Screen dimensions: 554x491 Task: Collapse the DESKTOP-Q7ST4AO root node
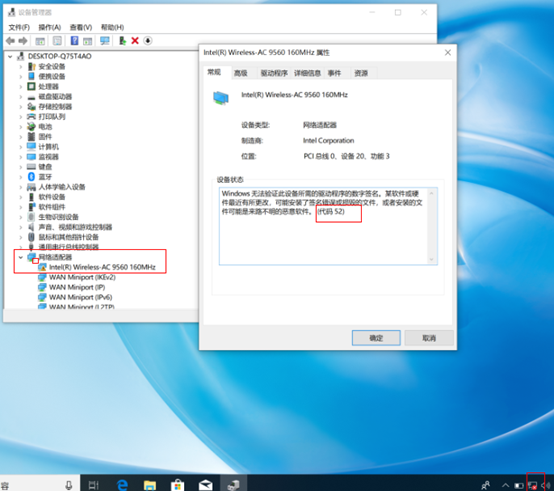coord(10,56)
